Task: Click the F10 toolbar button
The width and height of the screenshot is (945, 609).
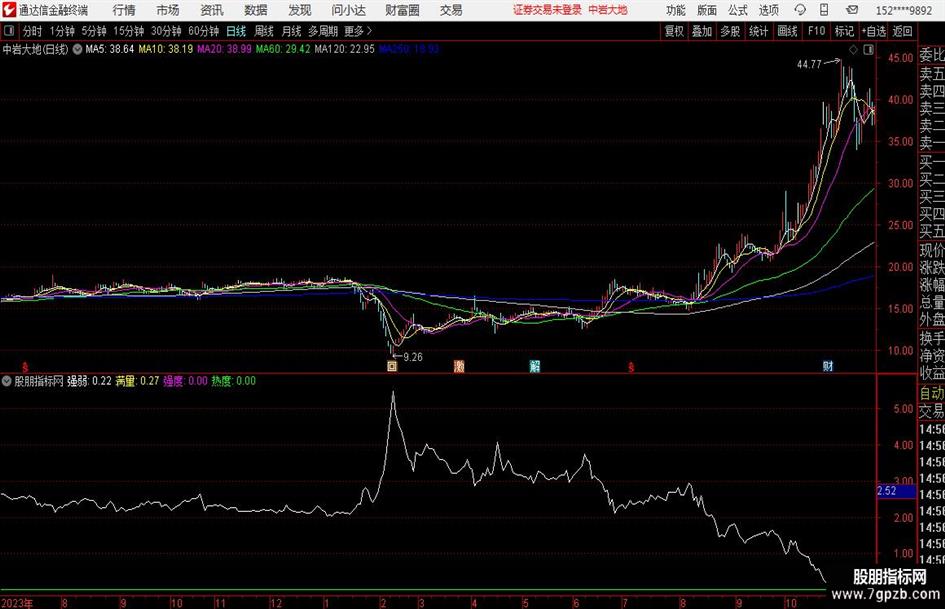Action: [816, 31]
